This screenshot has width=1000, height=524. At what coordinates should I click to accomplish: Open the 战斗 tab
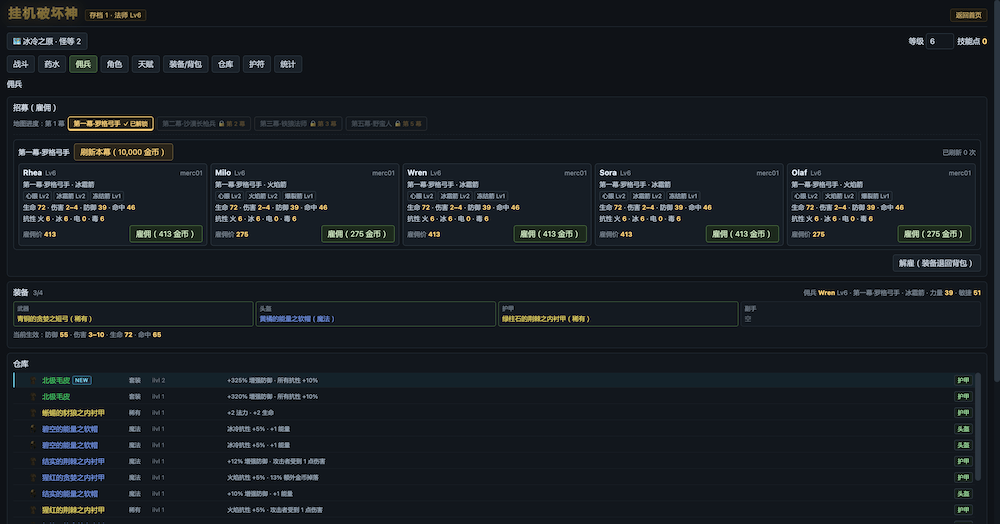pyautogui.click(x=21, y=64)
